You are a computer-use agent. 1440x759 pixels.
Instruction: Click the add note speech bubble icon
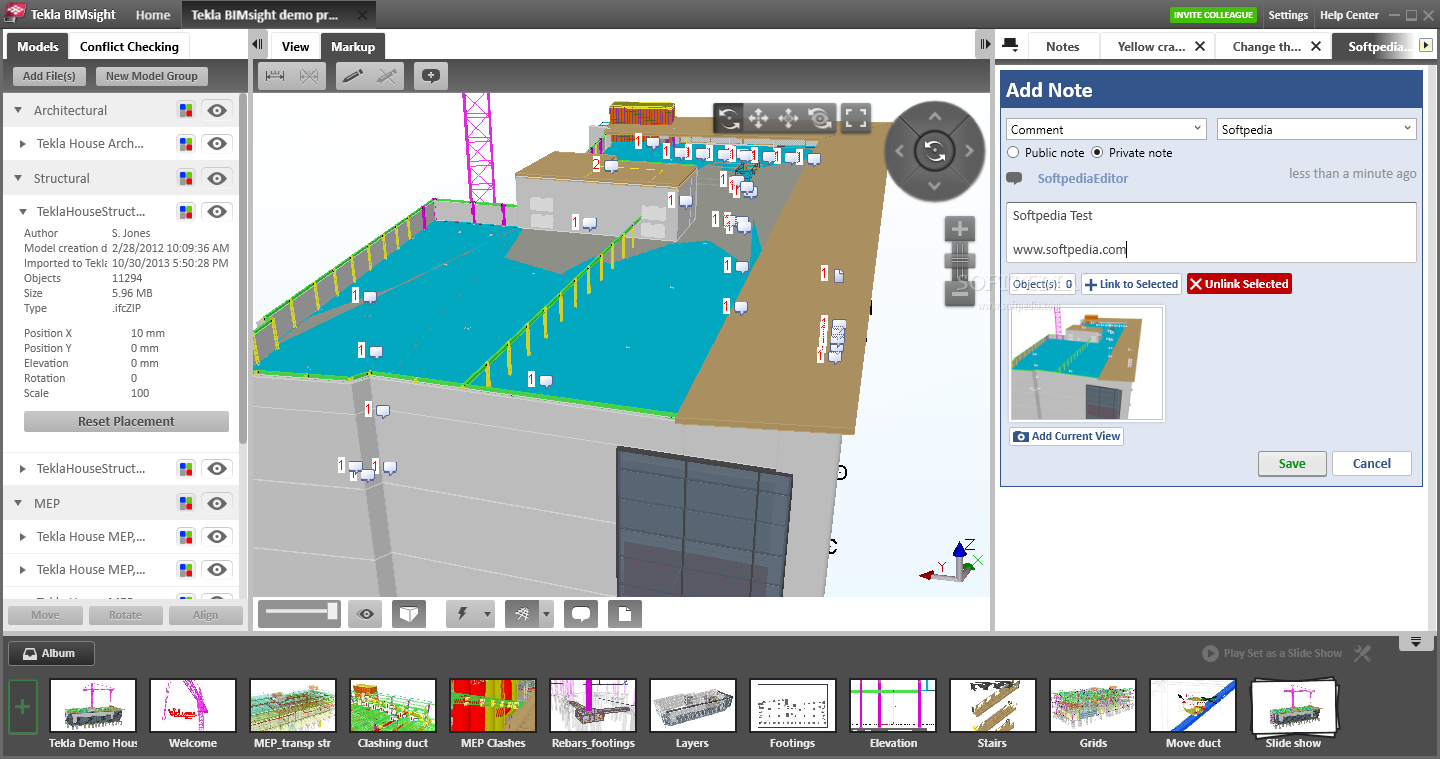[431, 76]
